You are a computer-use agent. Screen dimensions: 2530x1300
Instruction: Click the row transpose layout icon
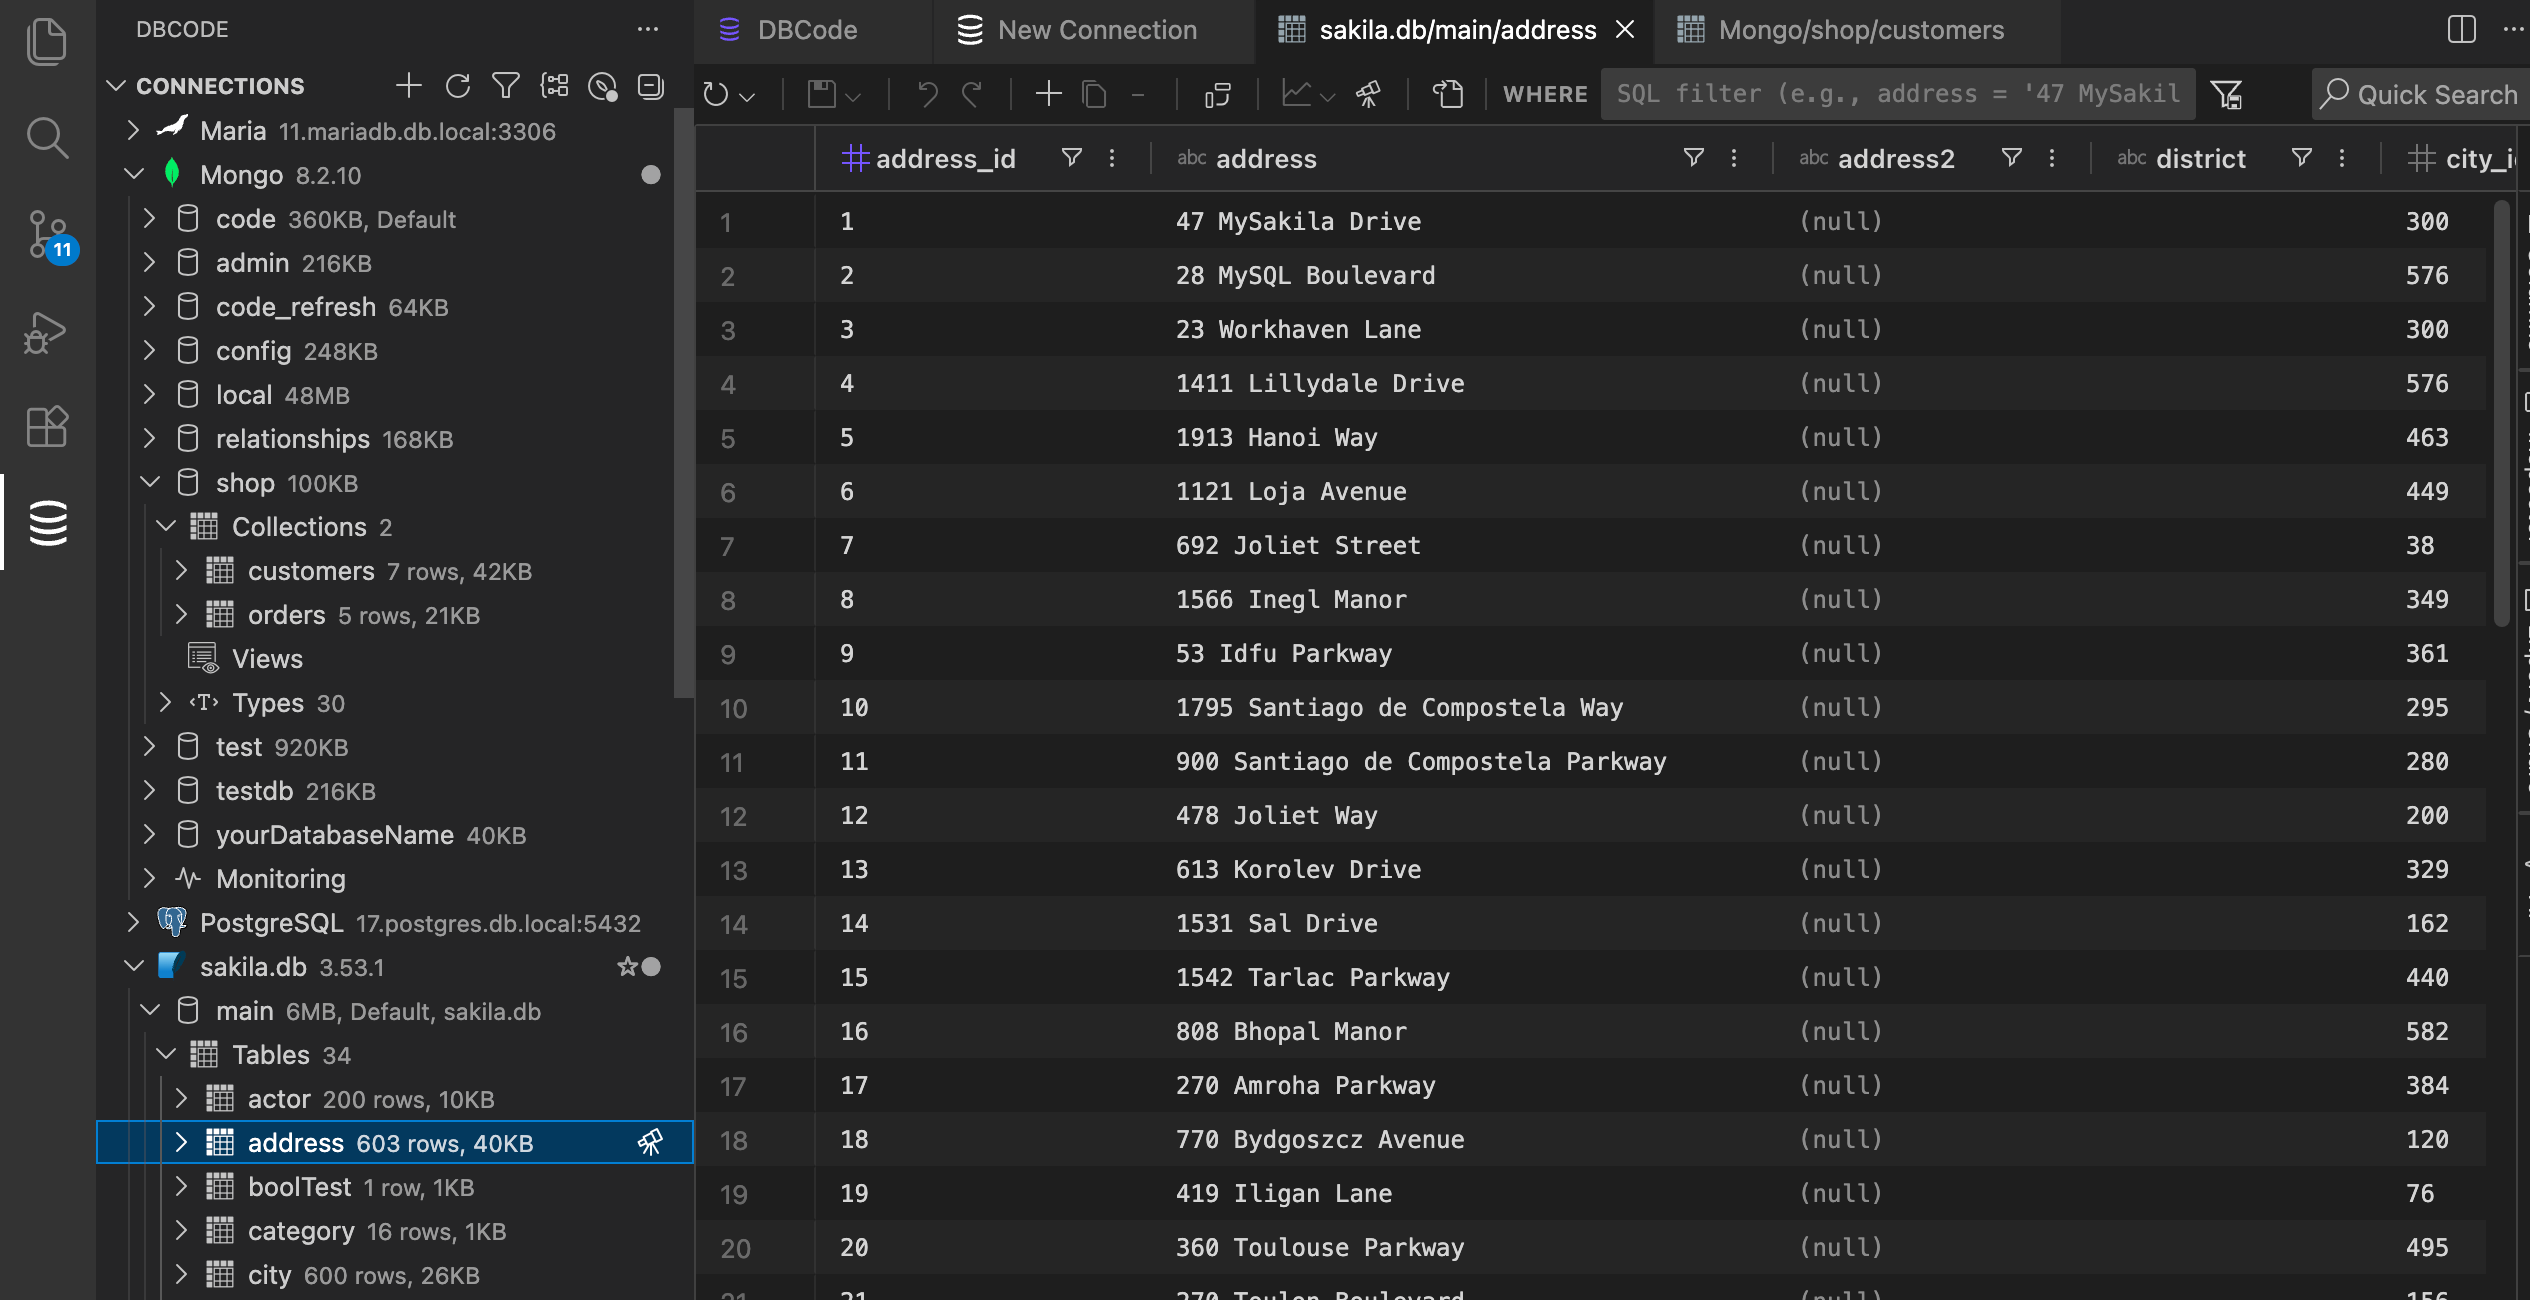pos(1218,95)
